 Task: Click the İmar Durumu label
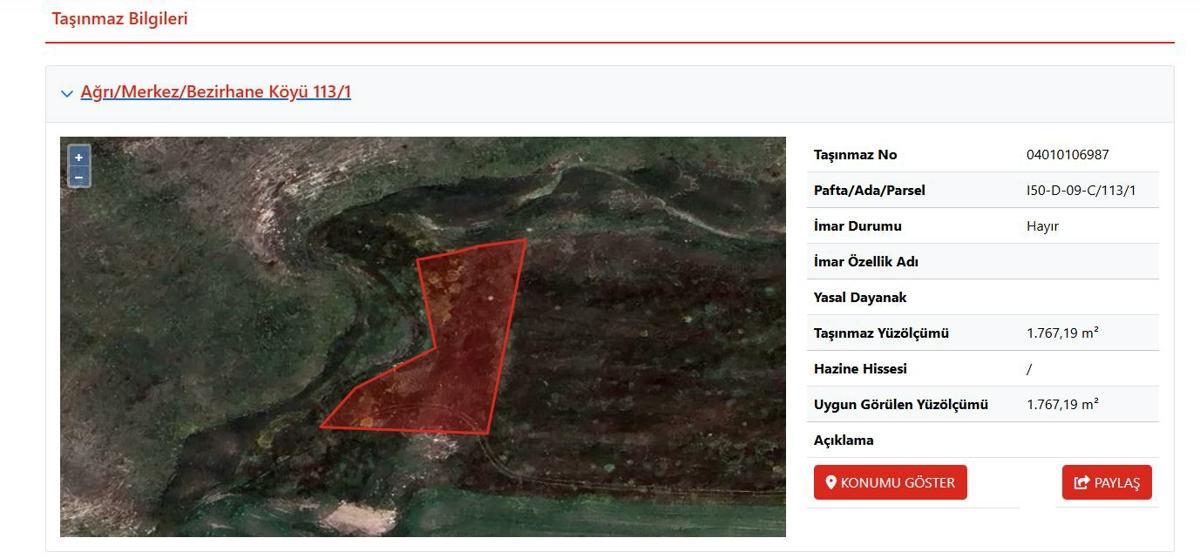[x=858, y=226]
